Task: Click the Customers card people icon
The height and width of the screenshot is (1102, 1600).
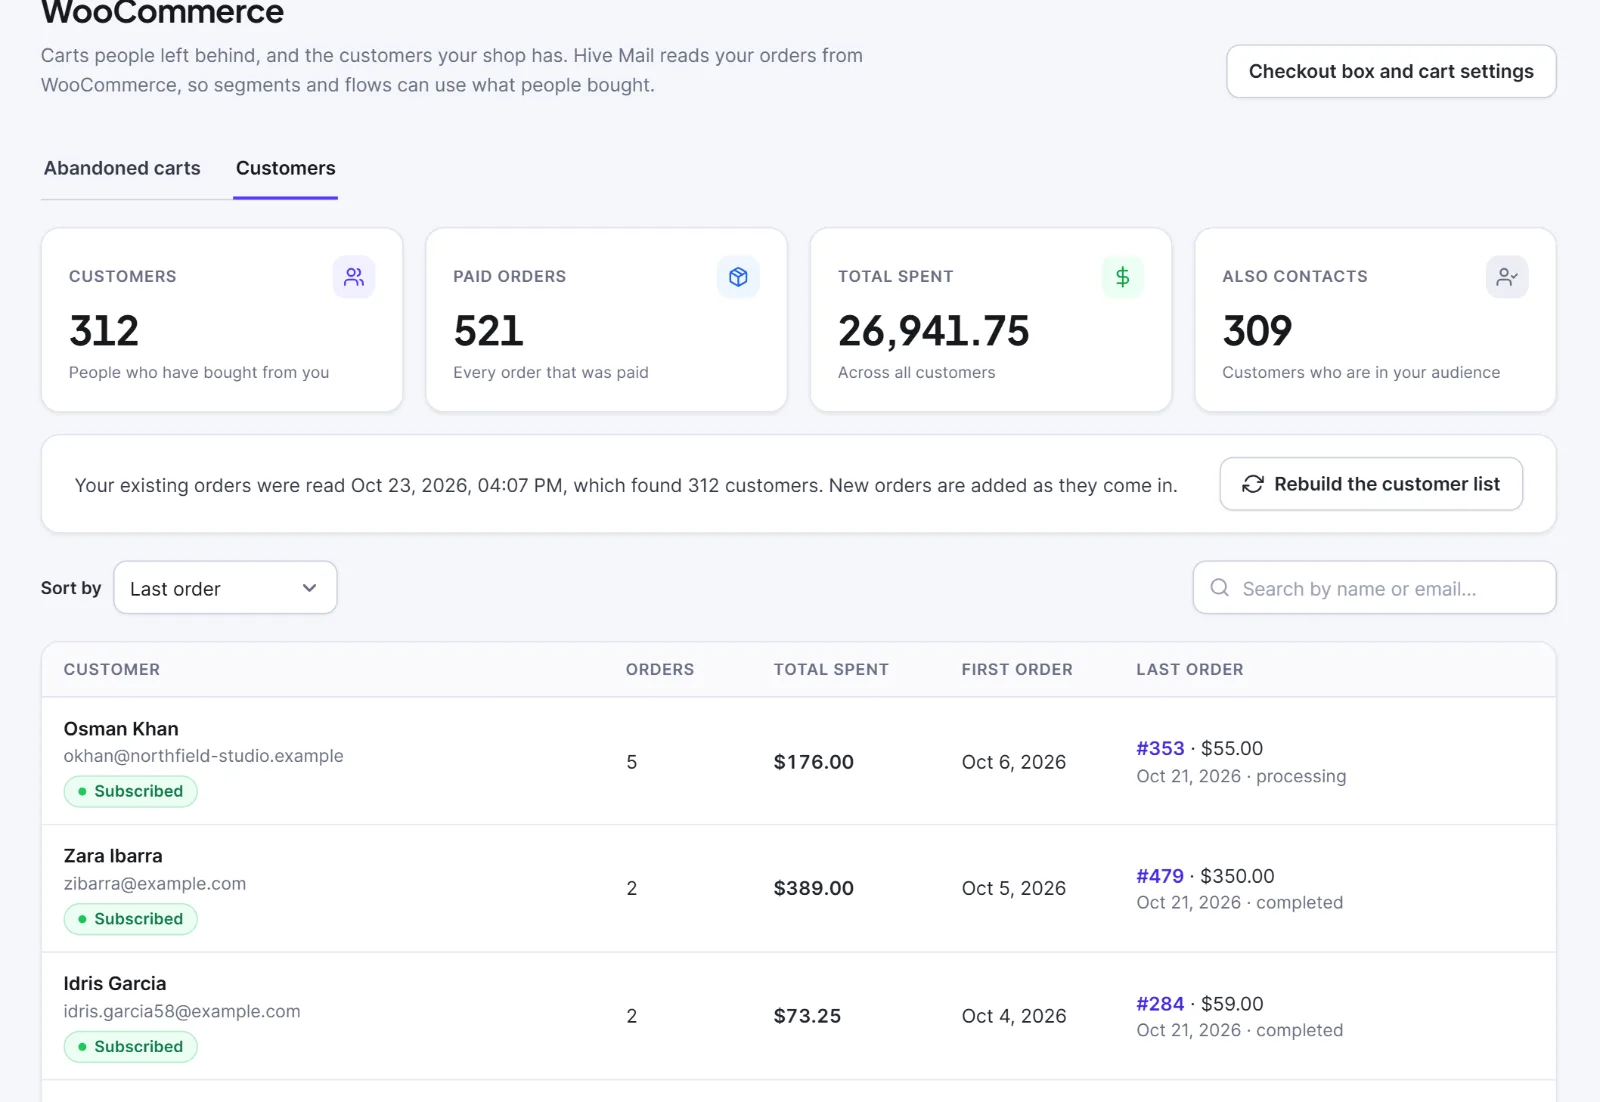Action: (x=354, y=277)
